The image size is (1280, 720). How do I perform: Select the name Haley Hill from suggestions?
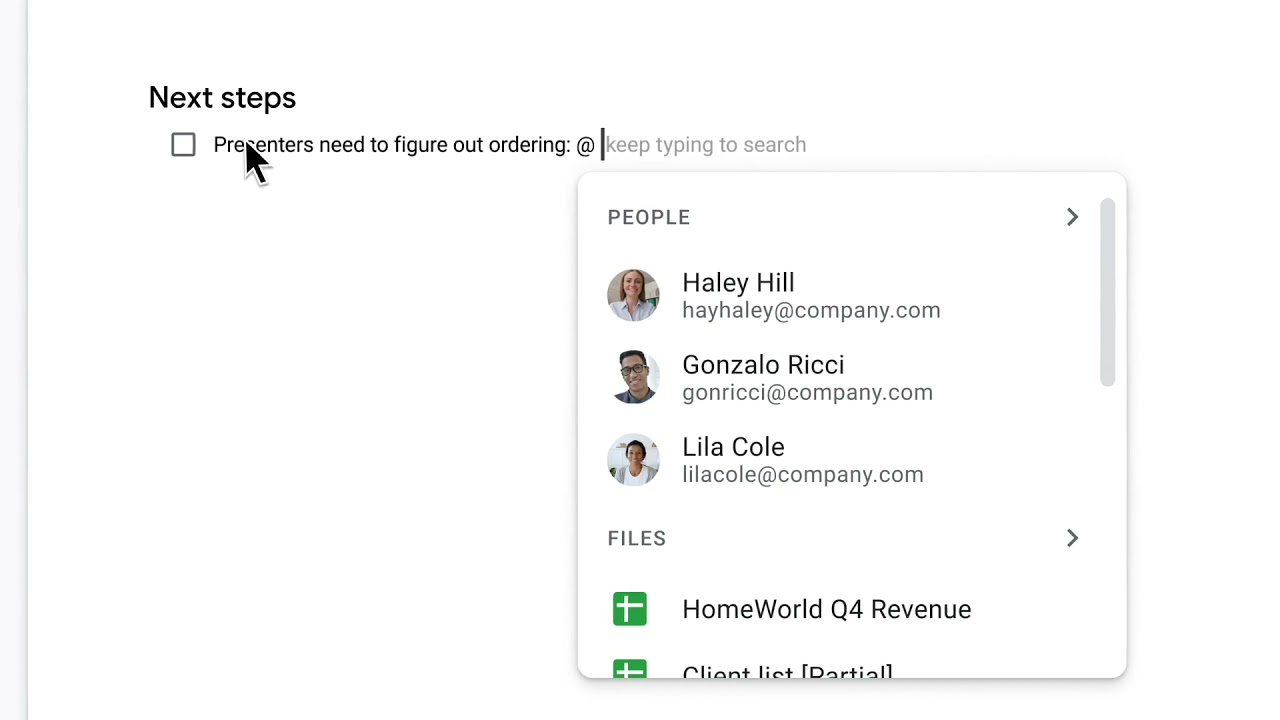coord(738,283)
